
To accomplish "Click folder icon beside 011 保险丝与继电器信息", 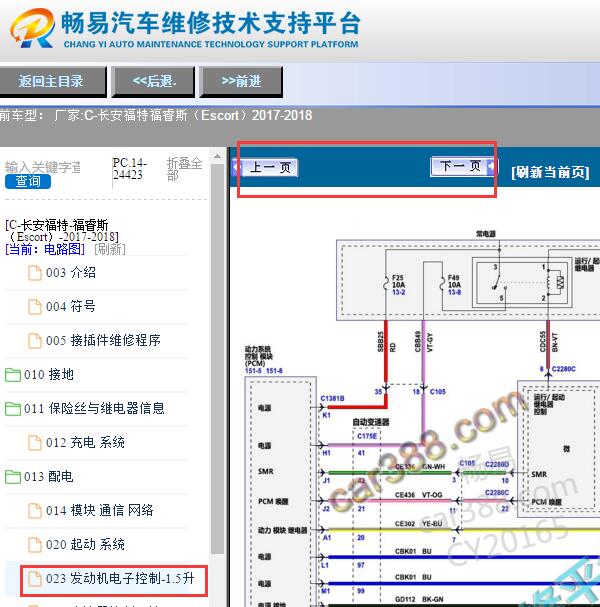I will [13, 409].
